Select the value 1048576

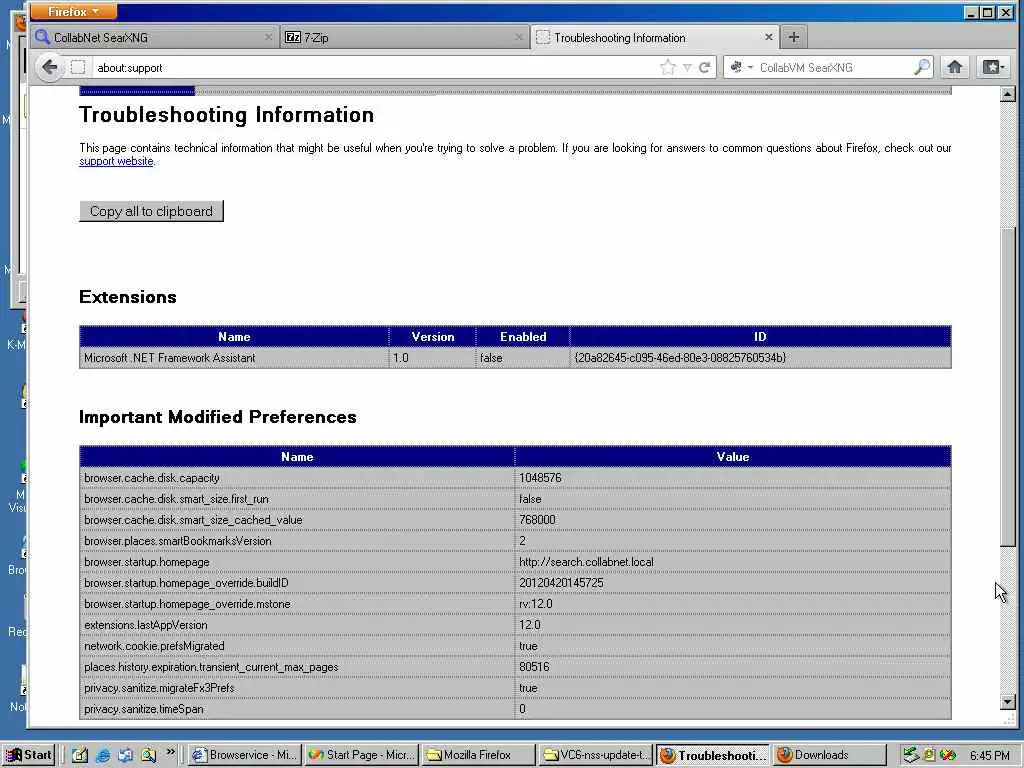click(540, 478)
